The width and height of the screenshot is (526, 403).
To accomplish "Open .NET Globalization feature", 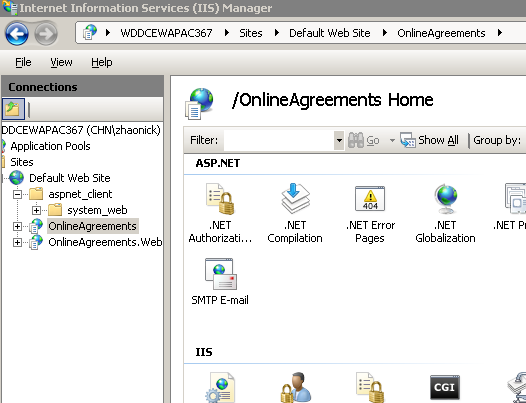I will click(445, 199).
